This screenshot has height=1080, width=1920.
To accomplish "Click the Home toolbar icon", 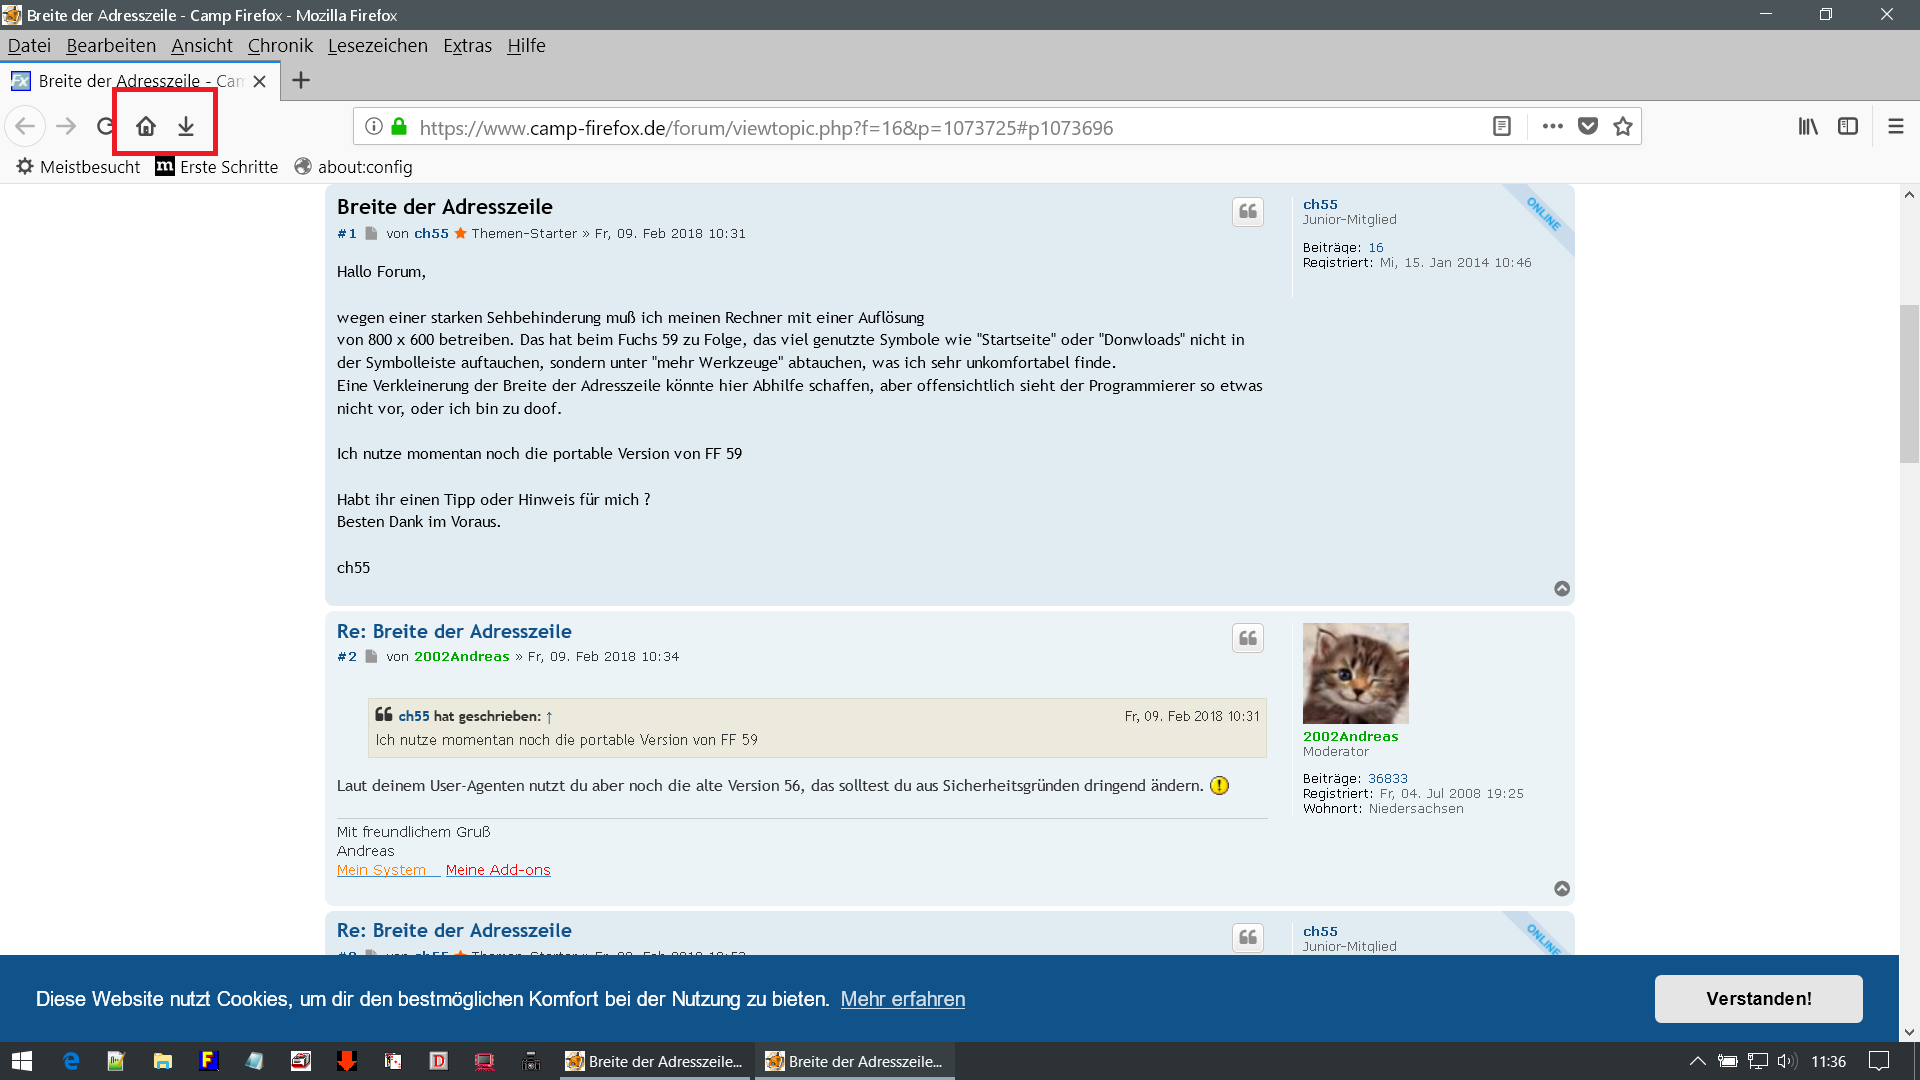I will point(146,126).
